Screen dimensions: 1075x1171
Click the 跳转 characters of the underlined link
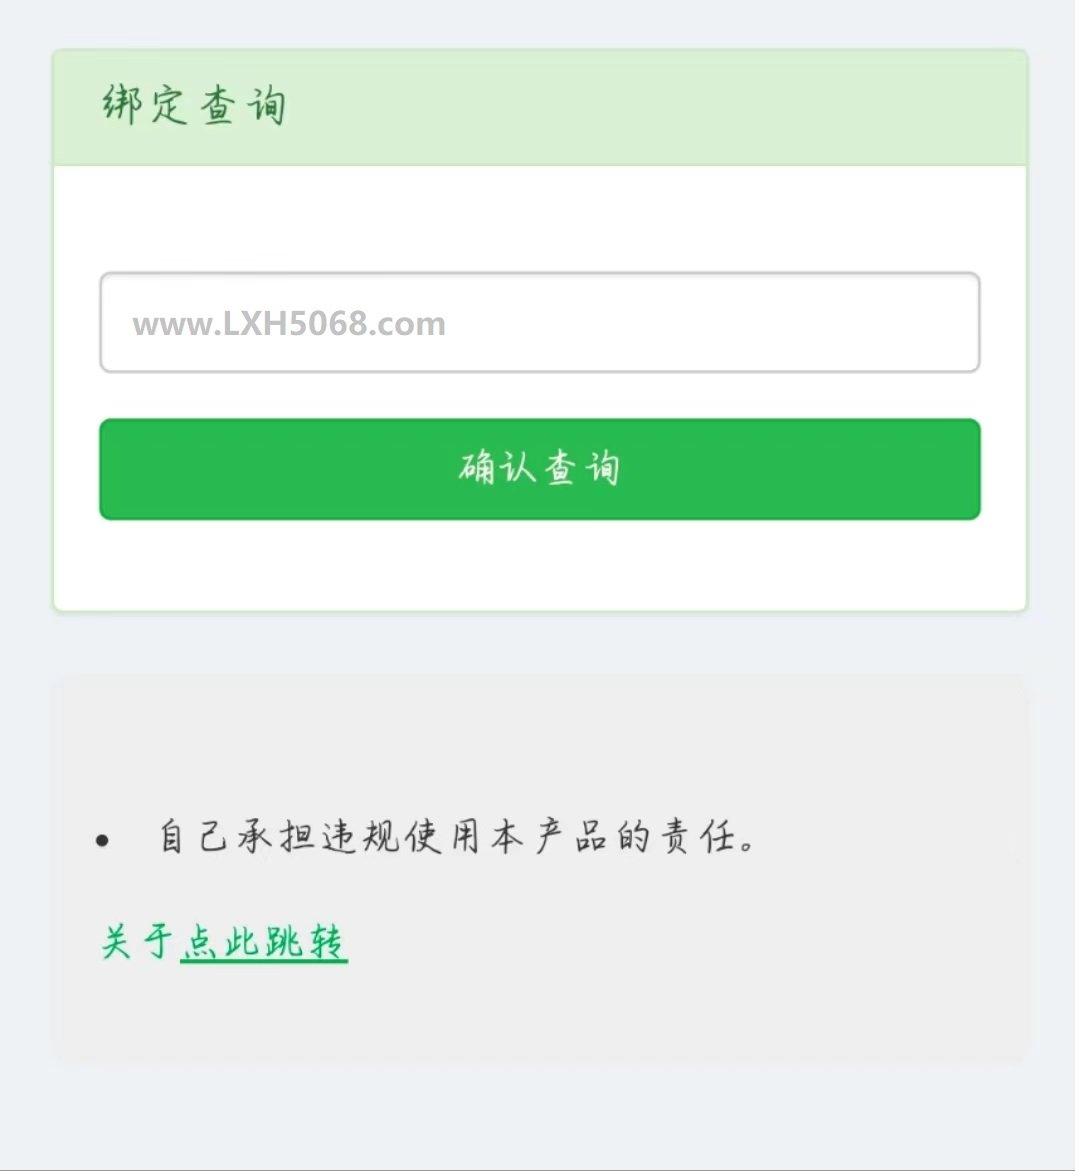coord(305,942)
